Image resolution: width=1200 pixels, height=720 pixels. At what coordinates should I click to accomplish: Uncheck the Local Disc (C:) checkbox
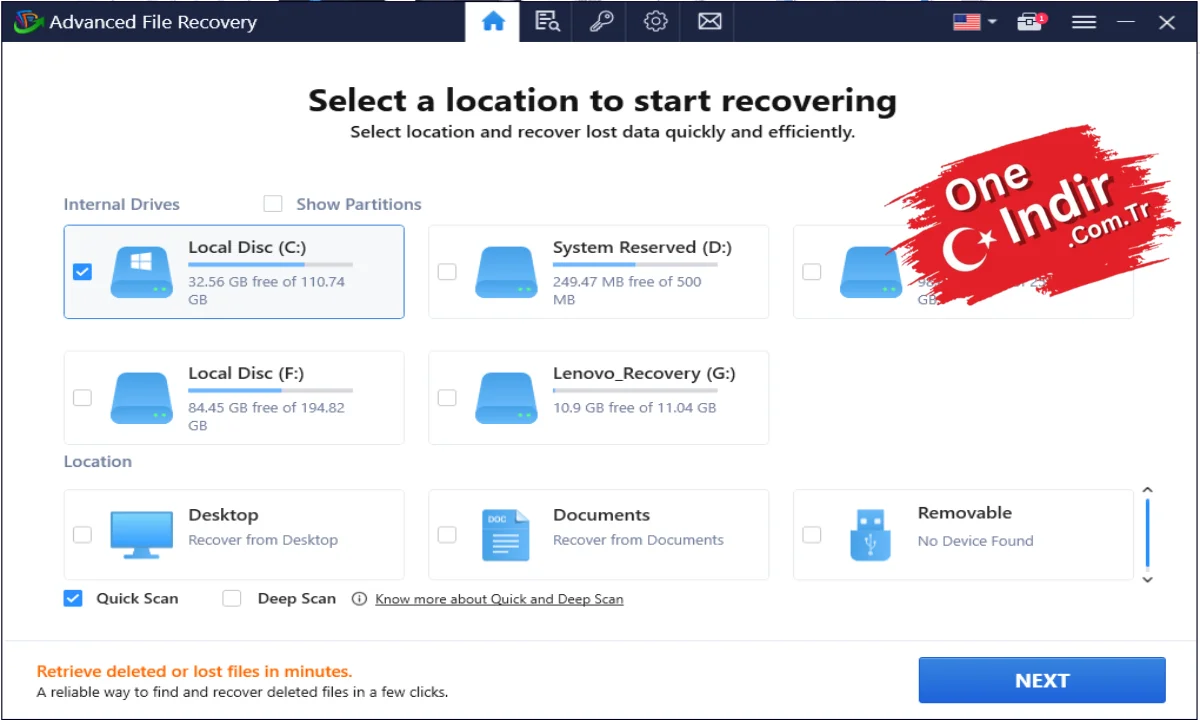[x=82, y=271]
